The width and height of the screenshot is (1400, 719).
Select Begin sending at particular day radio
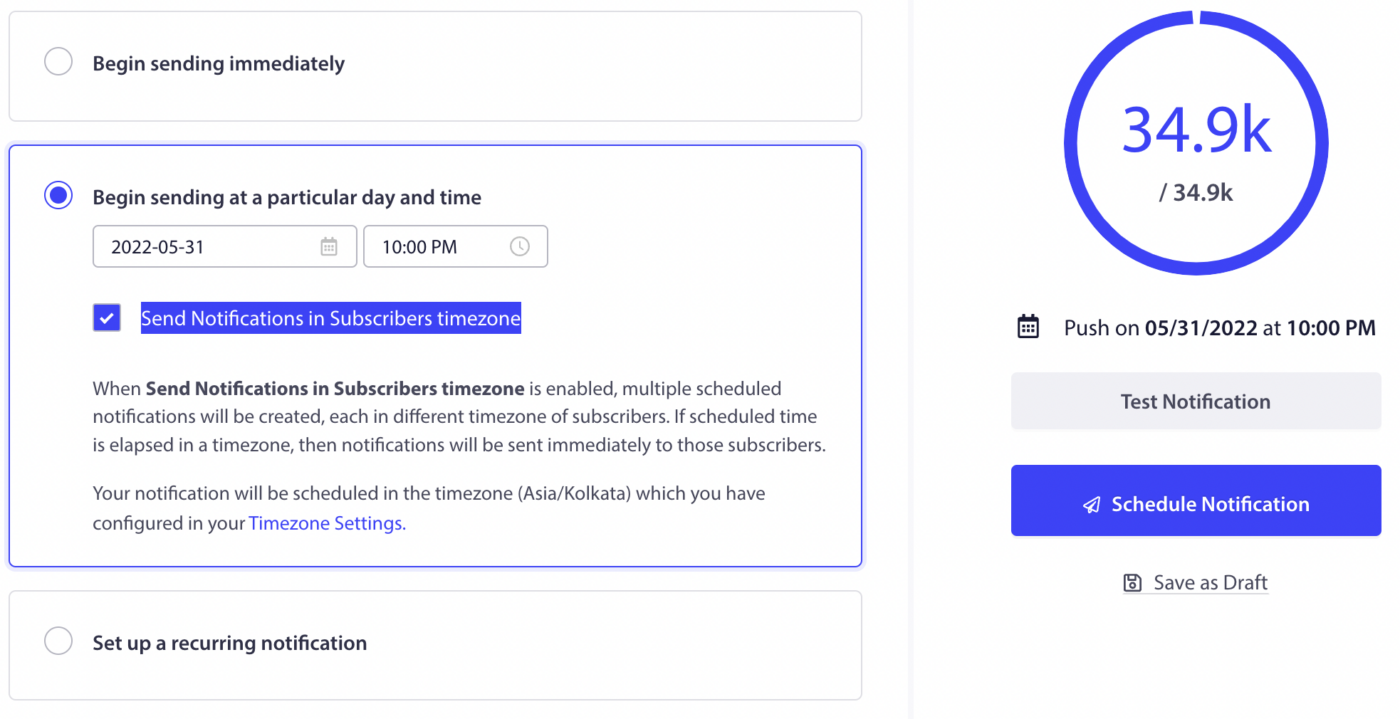[x=59, y=196]
